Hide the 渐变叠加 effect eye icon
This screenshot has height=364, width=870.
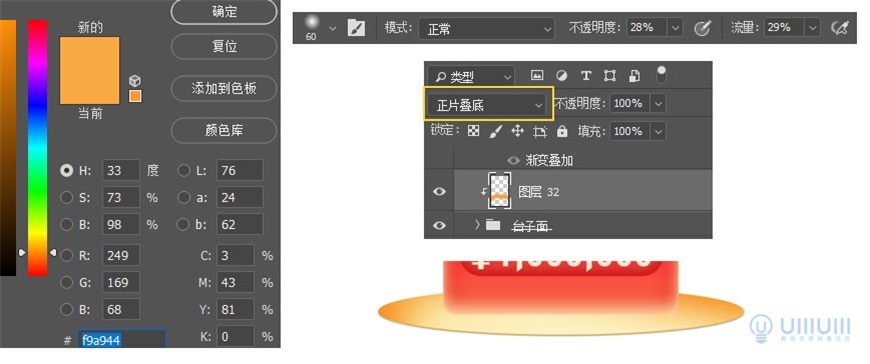(513, 160)
